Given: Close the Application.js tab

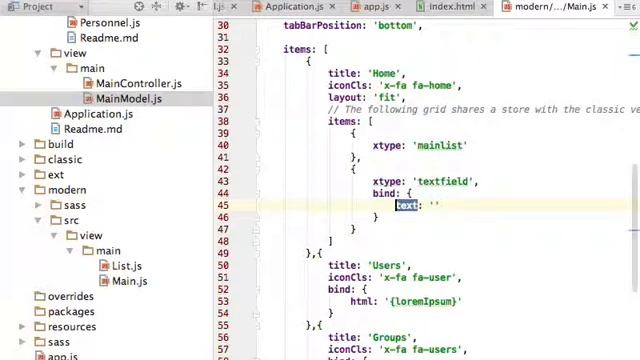Looking at the screenshot, I should pos(332,7).
